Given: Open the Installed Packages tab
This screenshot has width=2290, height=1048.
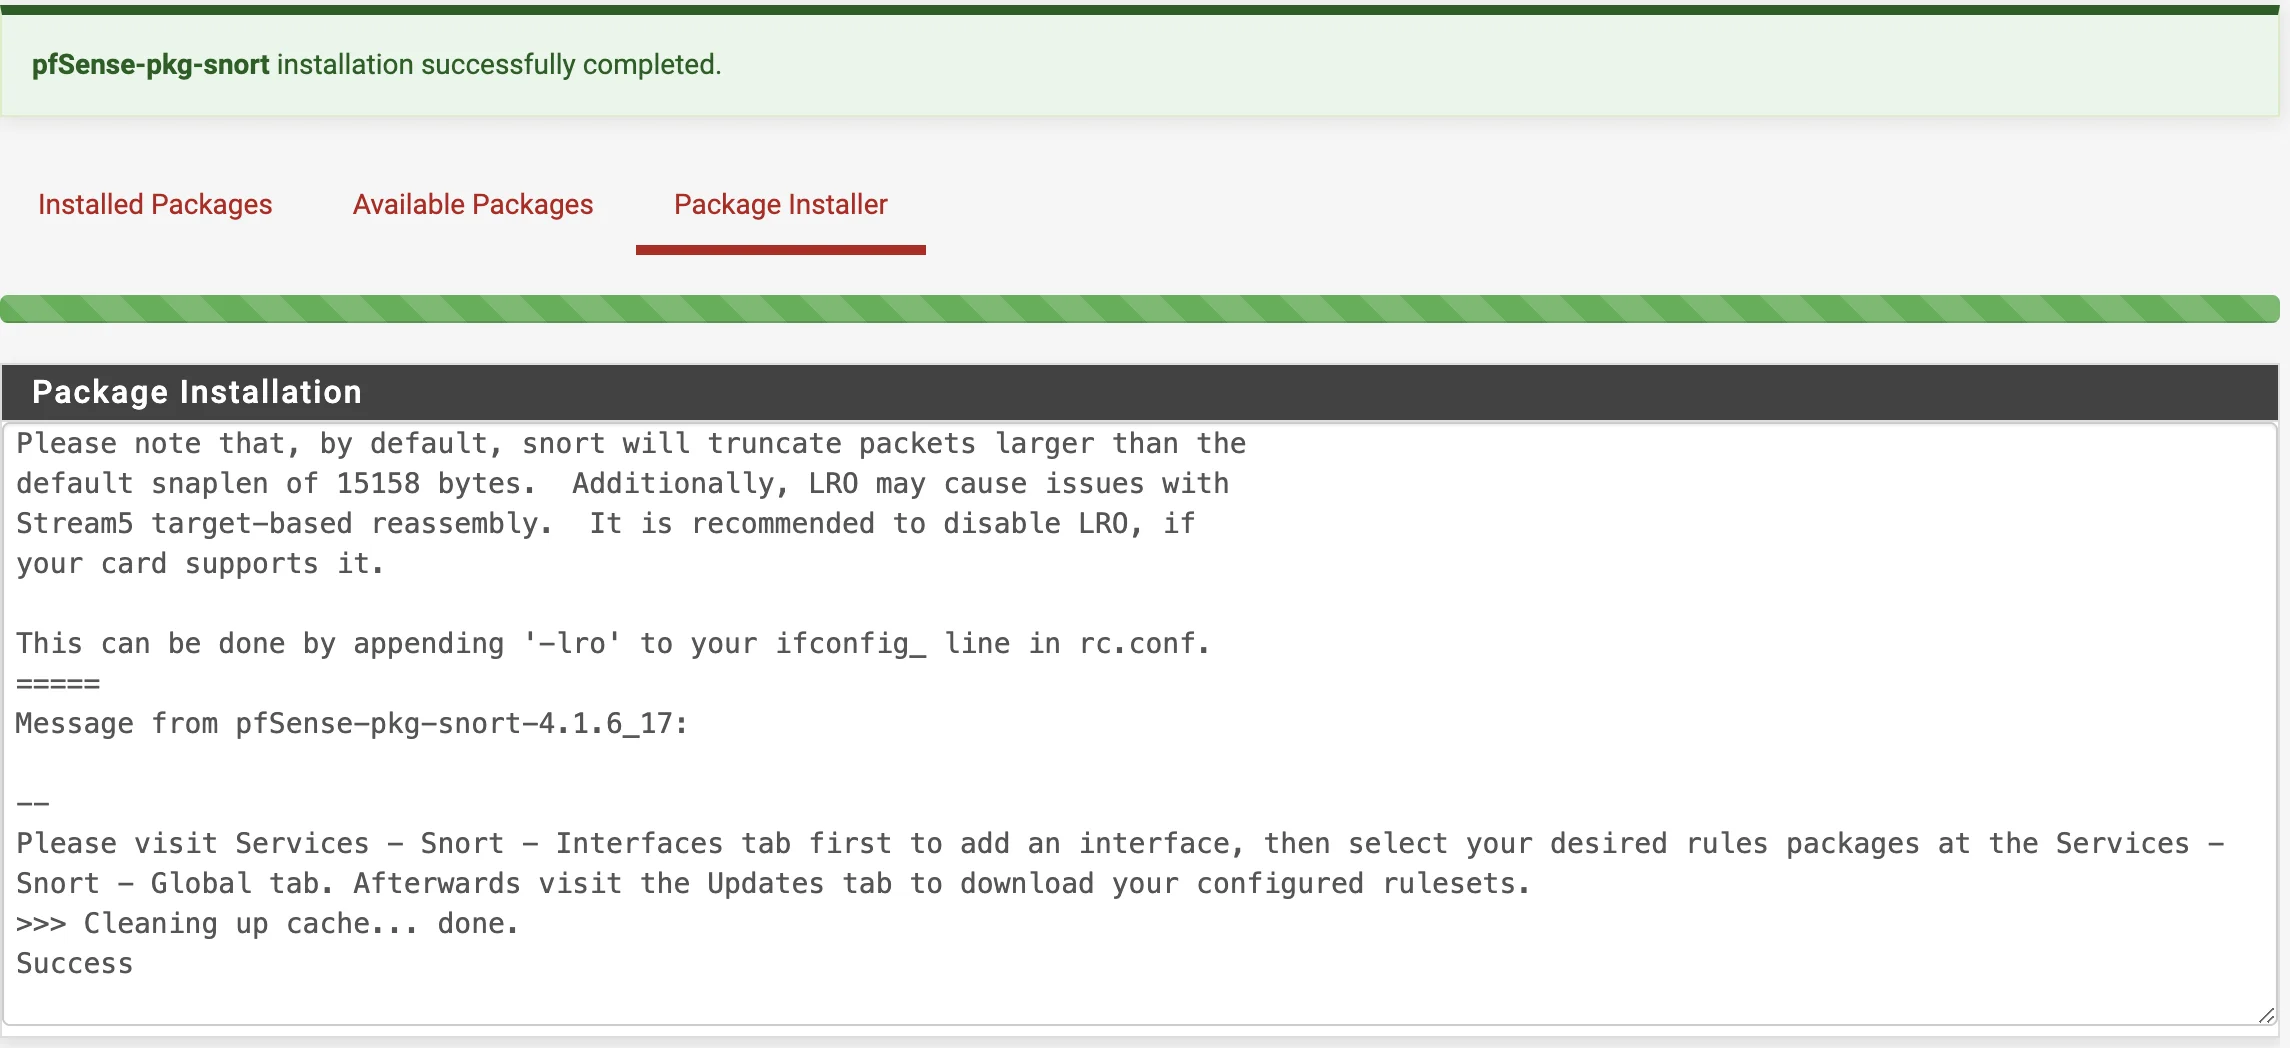Looking at the screenshot, I should click(x=155, y=204).
